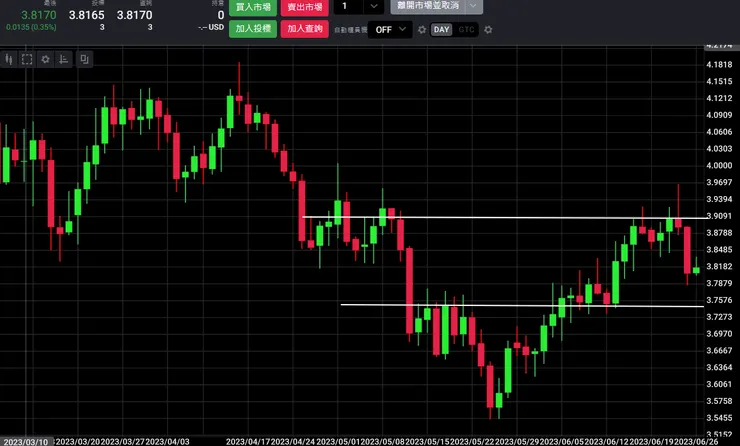740x446 pixels.
Task: Click the red 賣出市場 sell button
Action: click(x=305, y=7)
